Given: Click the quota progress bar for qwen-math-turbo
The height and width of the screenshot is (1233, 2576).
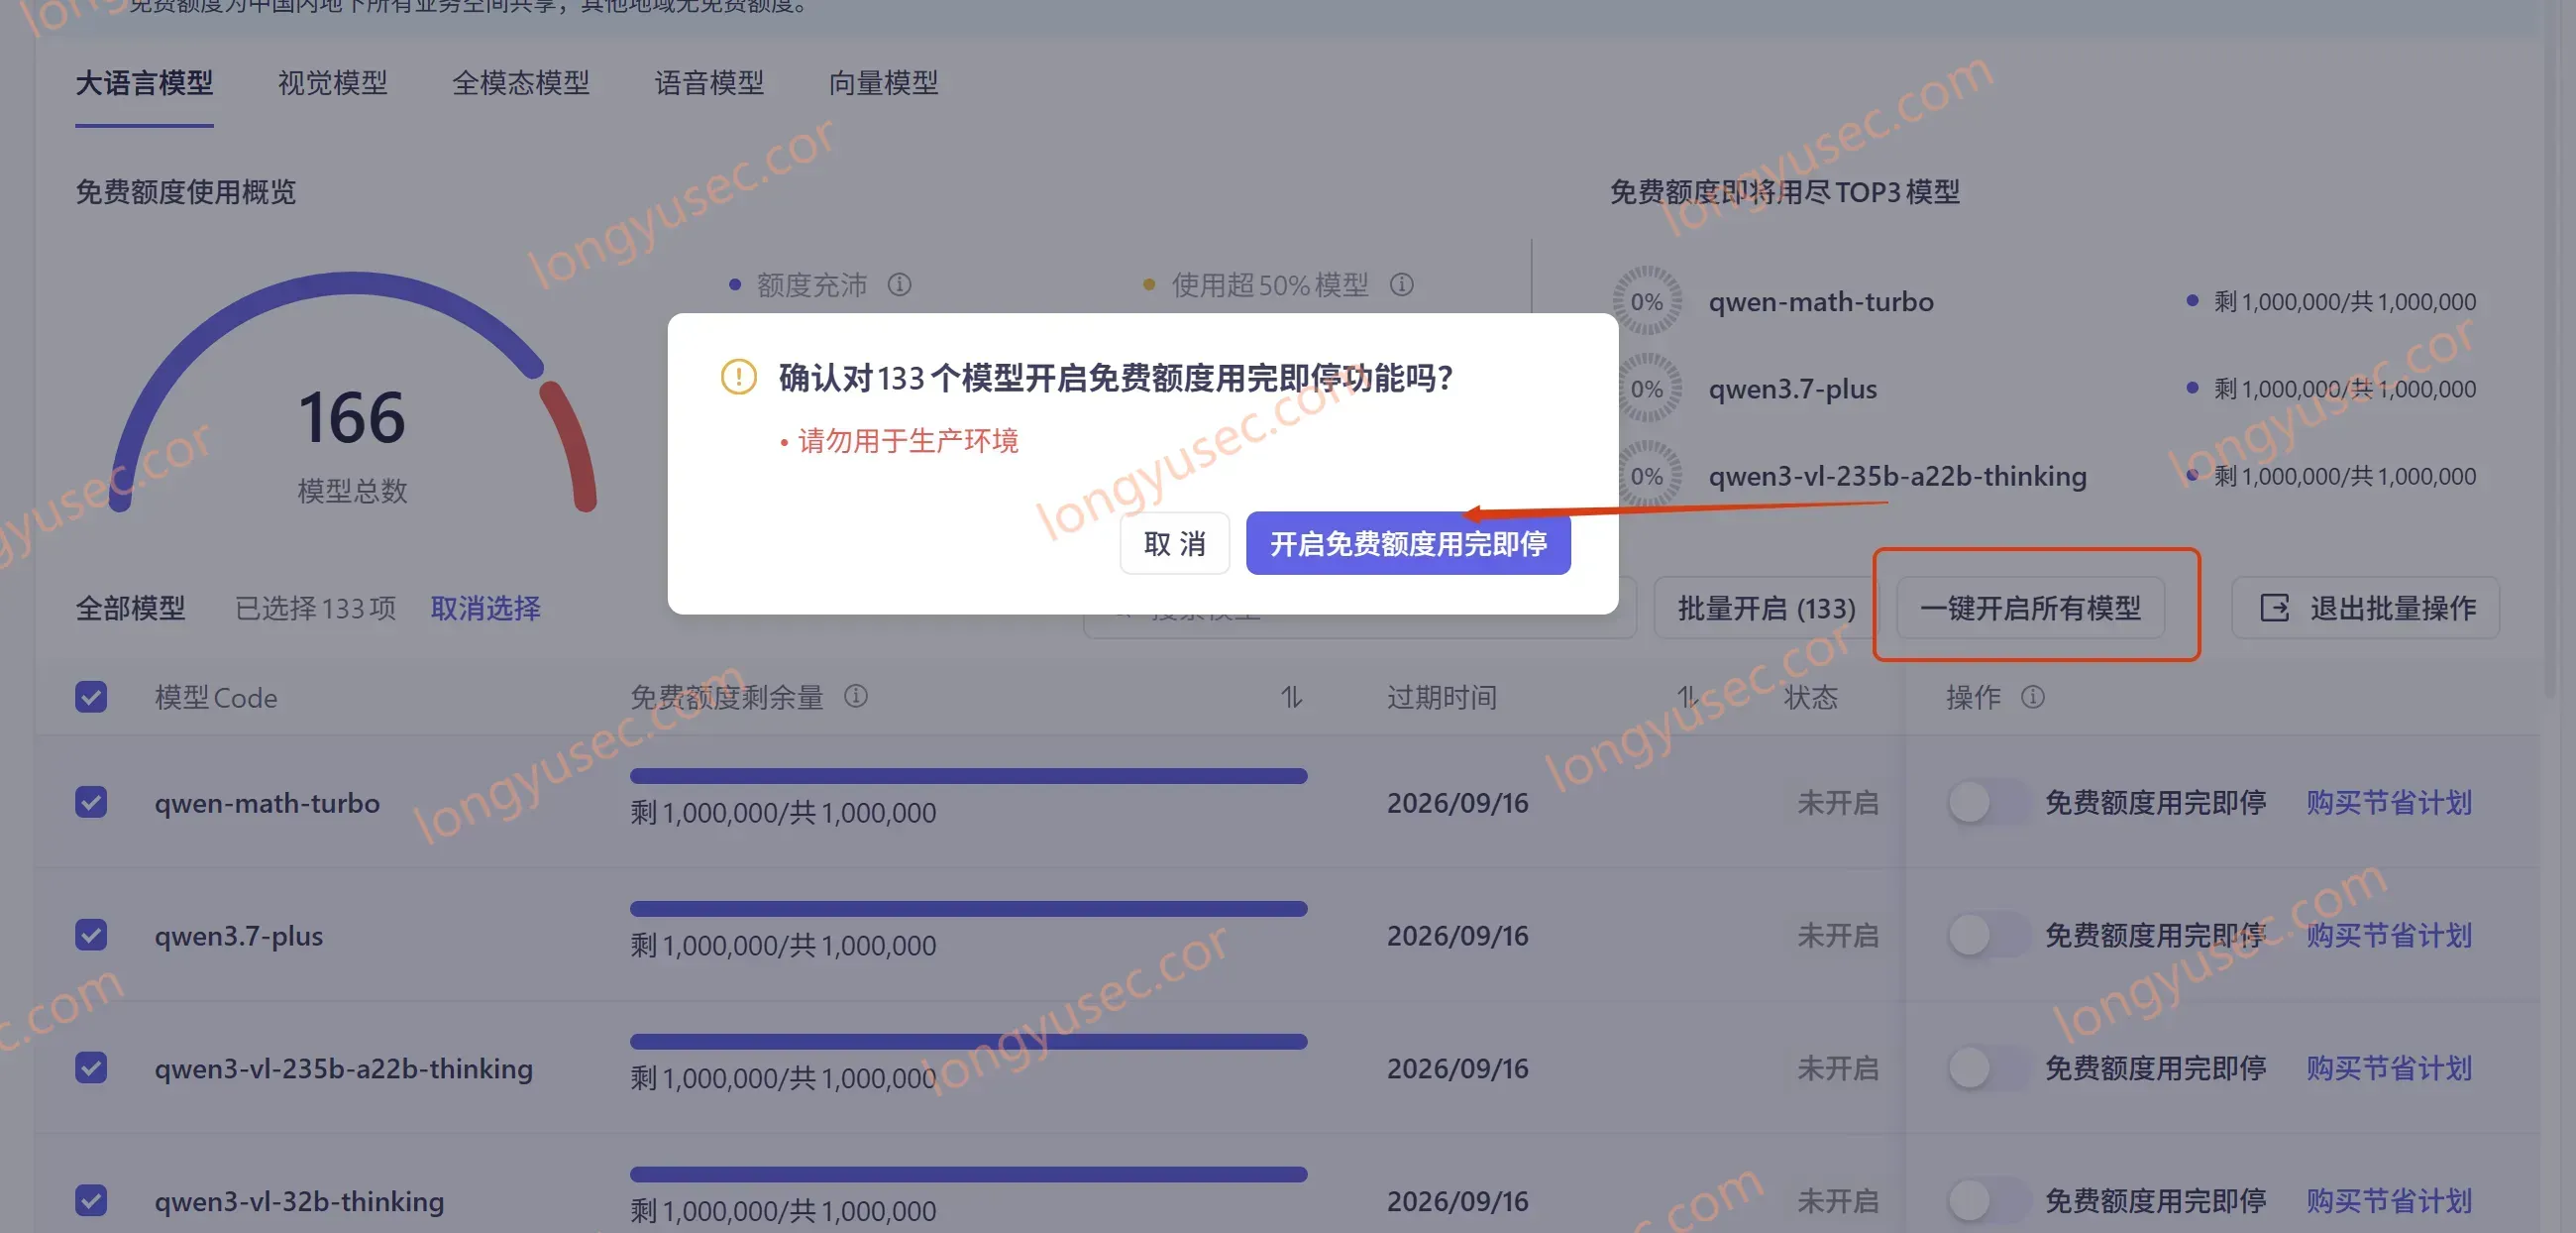Looking at the screenshot, I should pos(968,776).
